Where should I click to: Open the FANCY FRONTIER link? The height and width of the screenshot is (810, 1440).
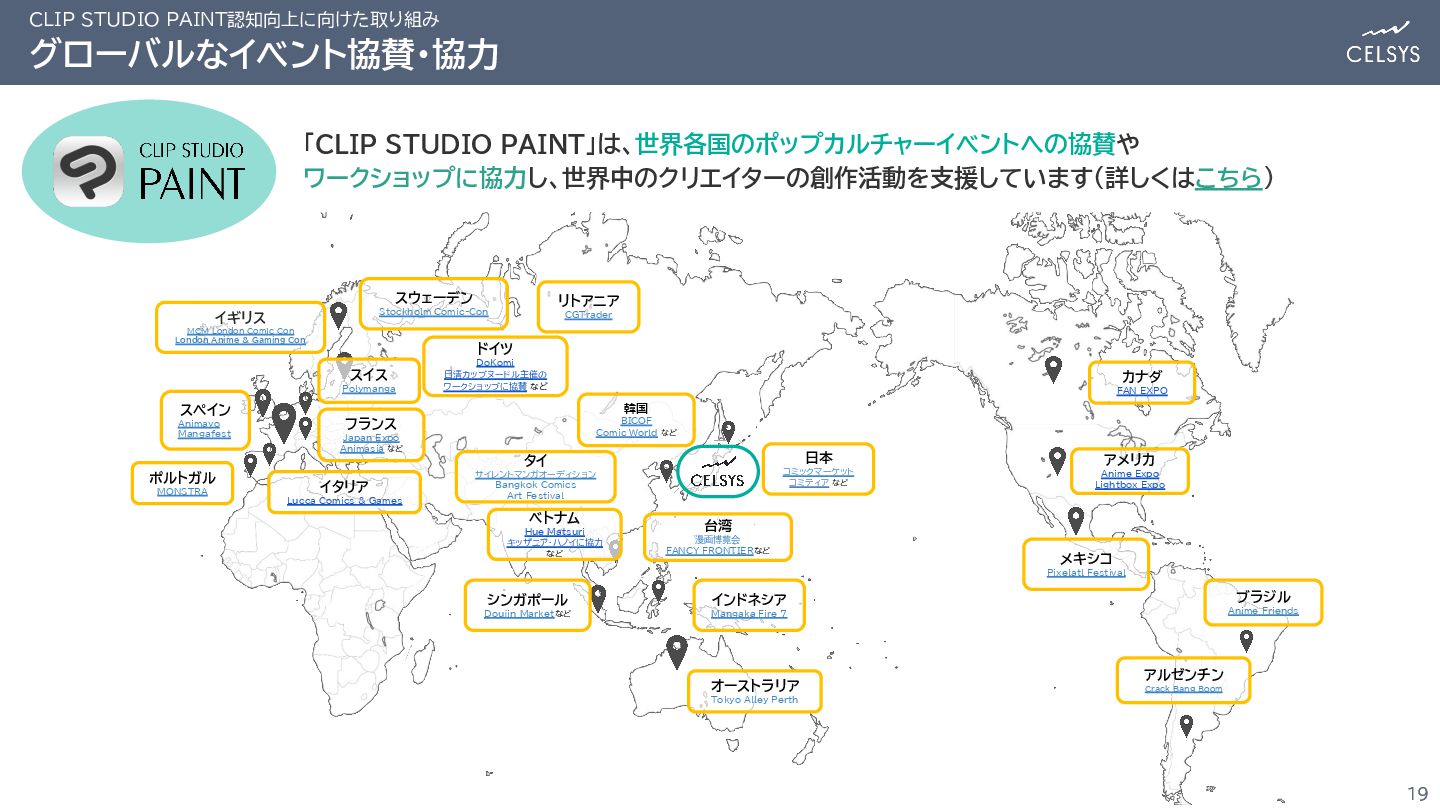click(x=710, y=551)
